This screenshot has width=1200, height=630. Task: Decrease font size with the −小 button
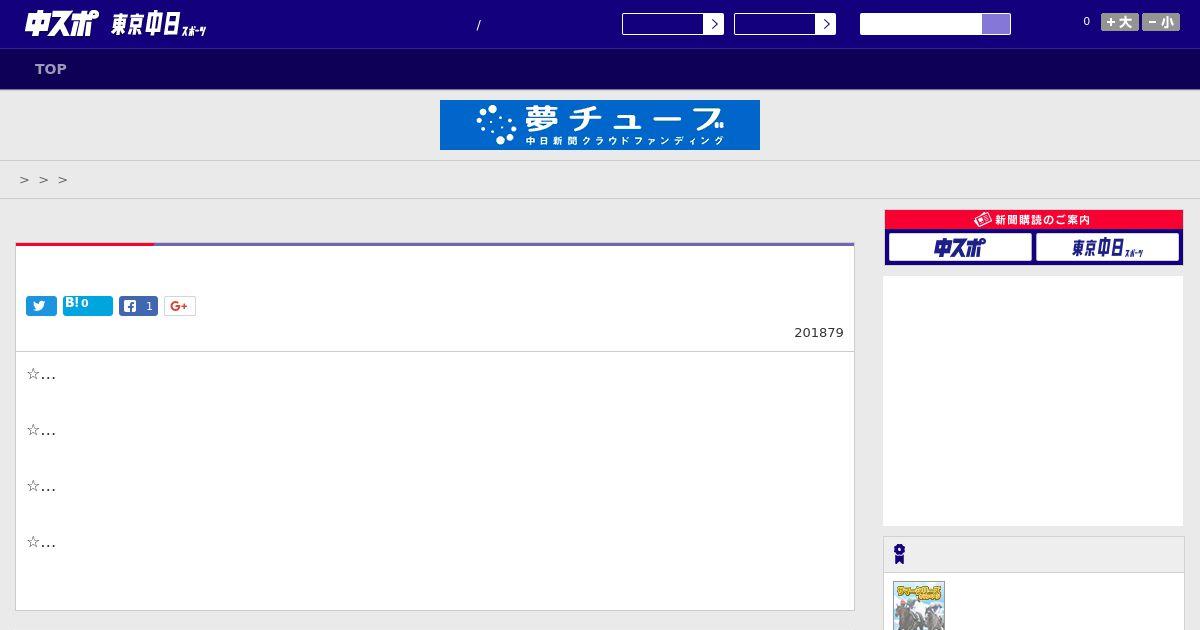1161,22
